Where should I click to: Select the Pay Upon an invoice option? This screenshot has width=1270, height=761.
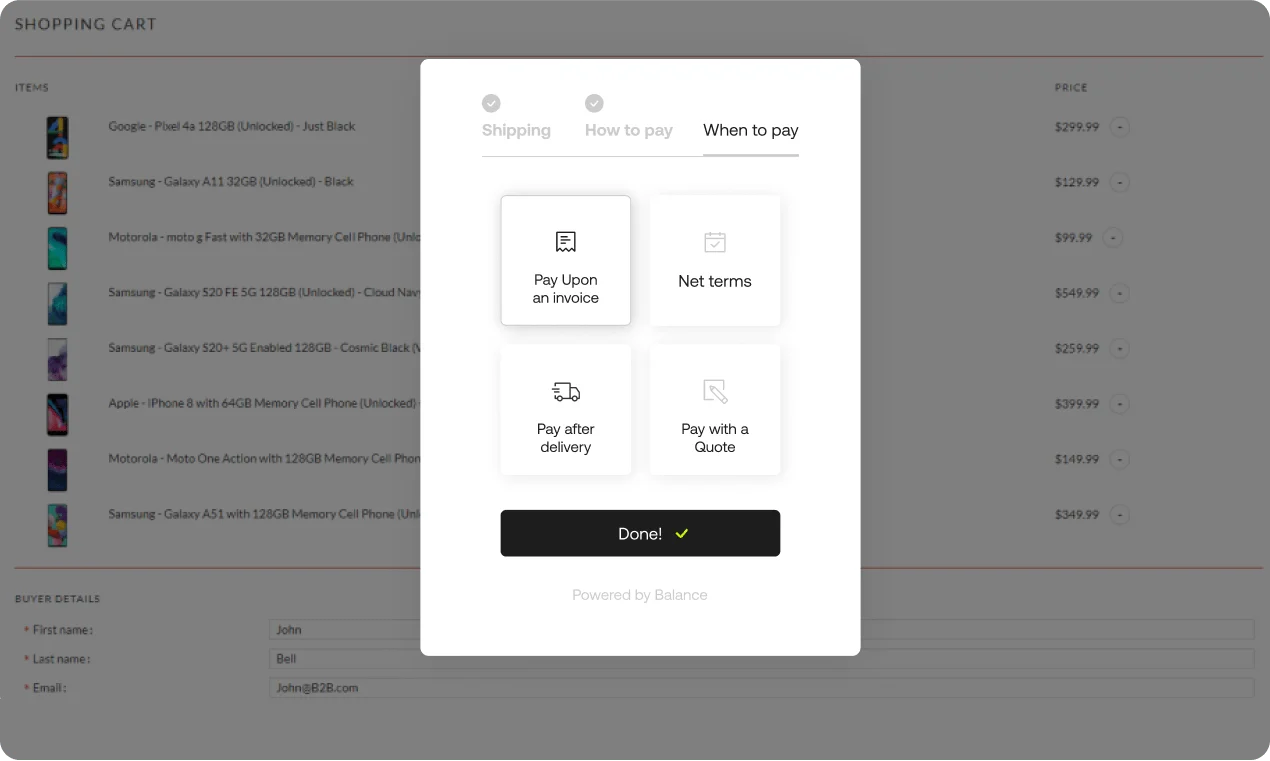coord(566,260)
